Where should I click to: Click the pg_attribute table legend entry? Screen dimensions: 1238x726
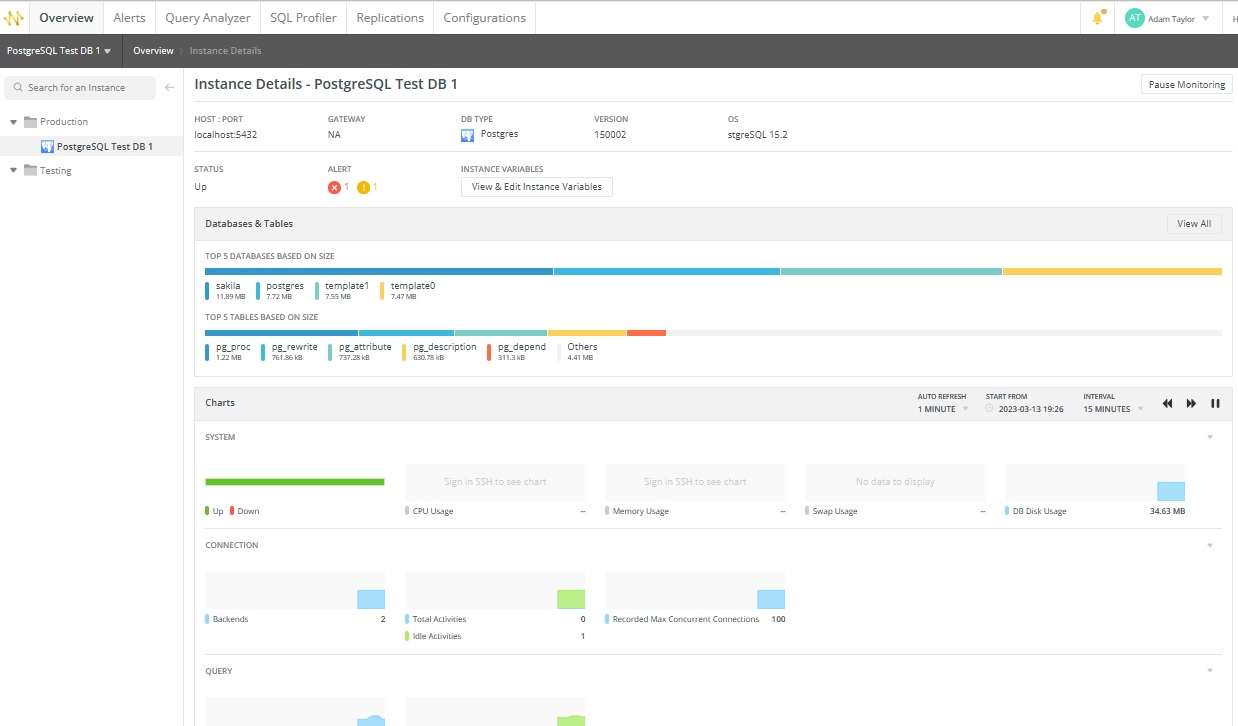point(360,352)
